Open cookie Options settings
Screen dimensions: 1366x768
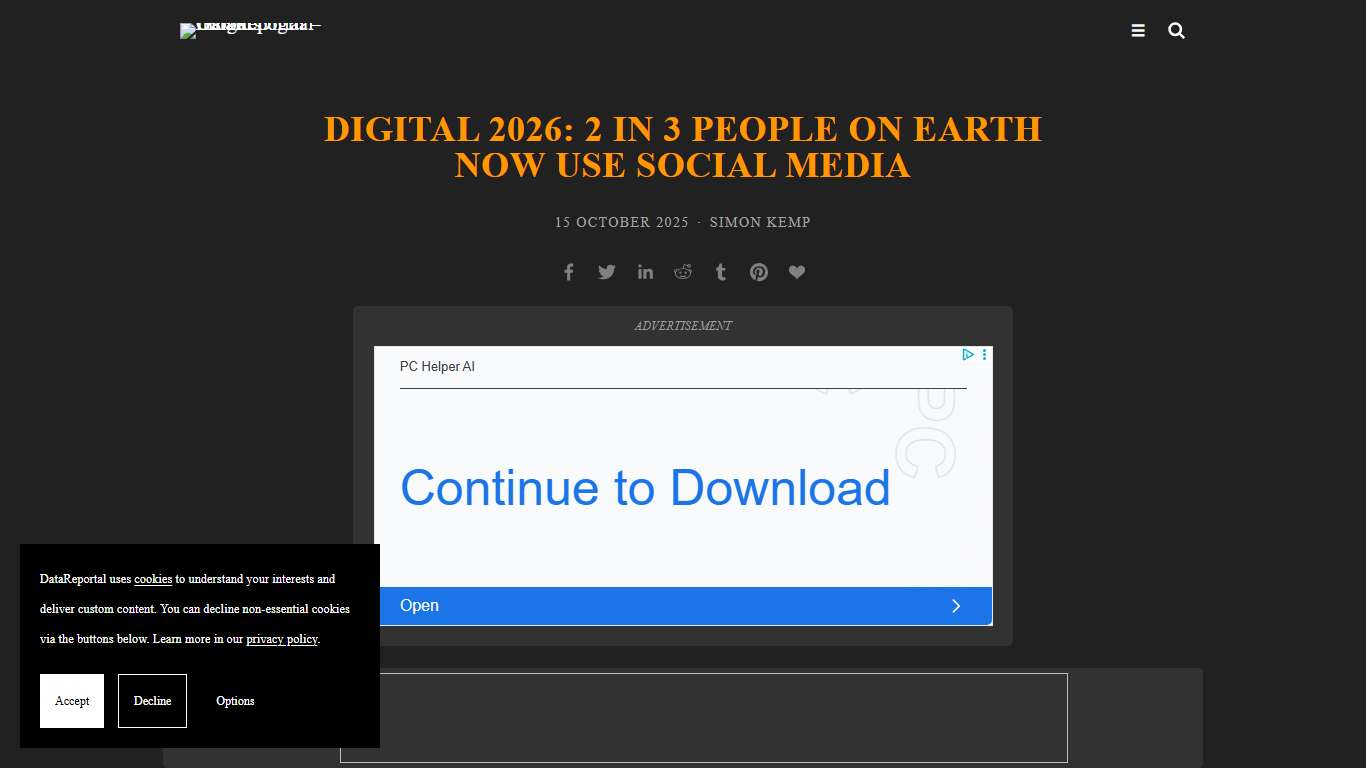click(x=234, y=700)
